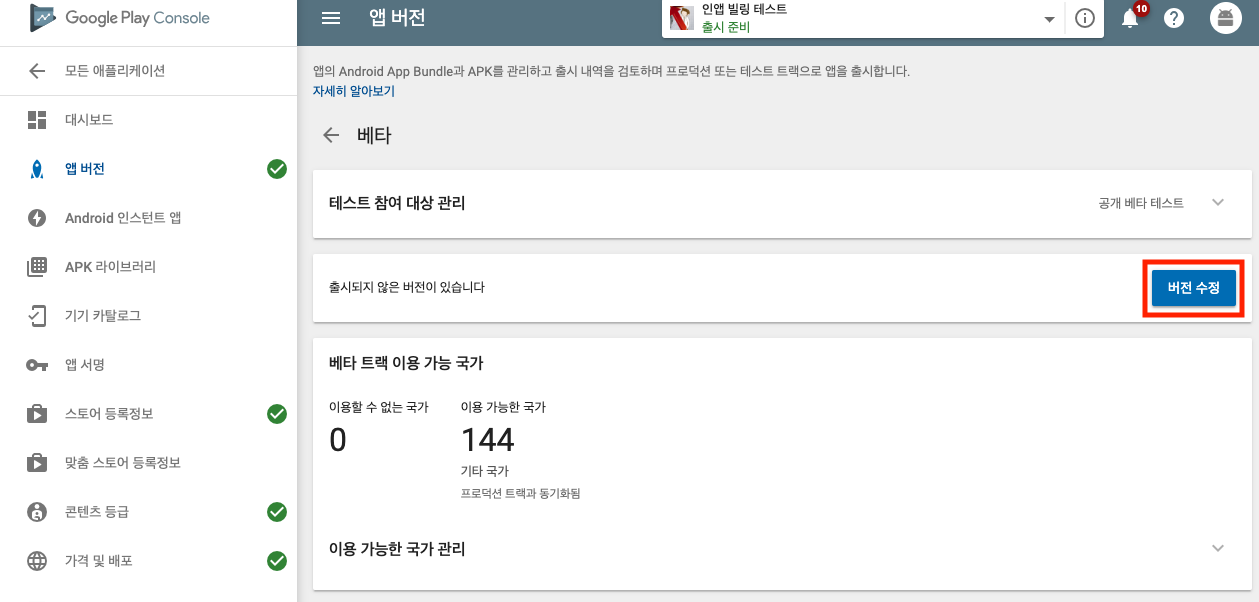Click the 대시보드 grid icon

(37, 120)
